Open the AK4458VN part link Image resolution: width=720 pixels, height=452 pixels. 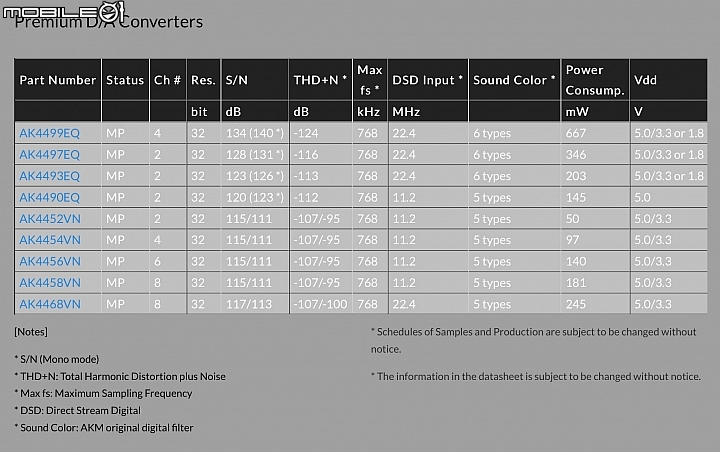49,283
